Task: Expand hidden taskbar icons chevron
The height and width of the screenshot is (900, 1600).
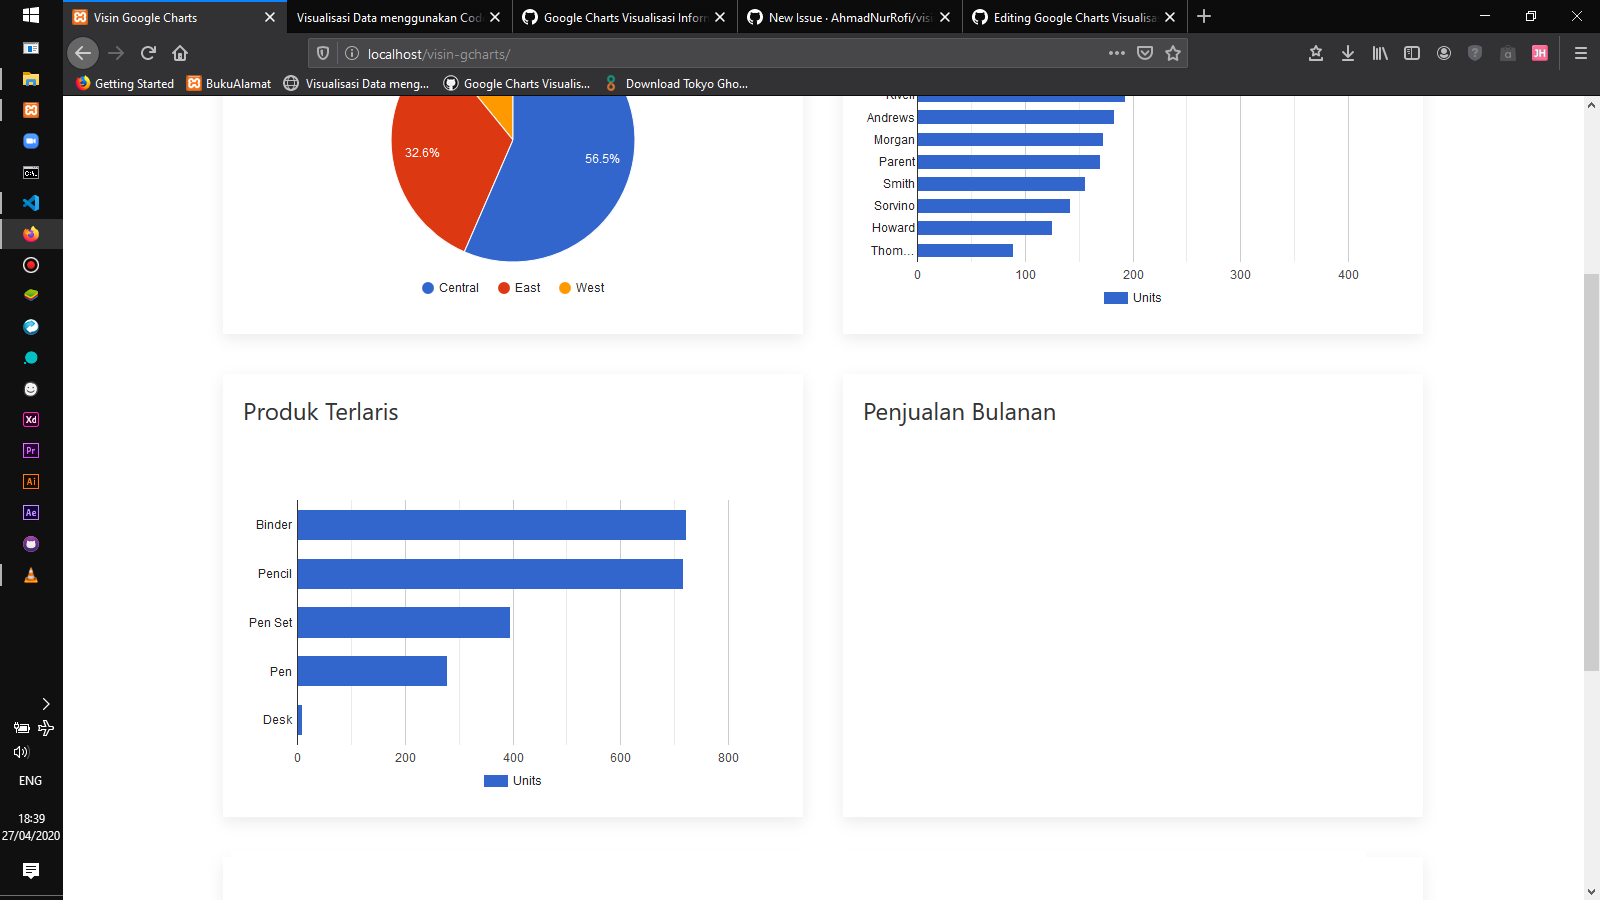Action: (46, 704)
